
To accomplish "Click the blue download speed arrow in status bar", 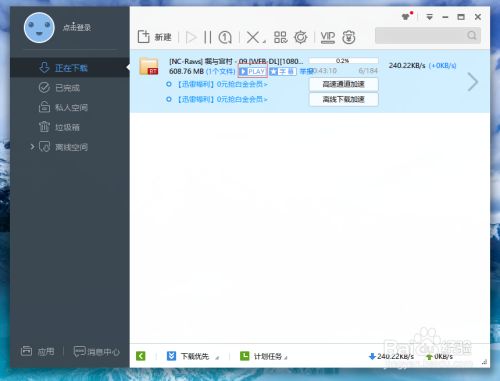I will tap(372, 357).
